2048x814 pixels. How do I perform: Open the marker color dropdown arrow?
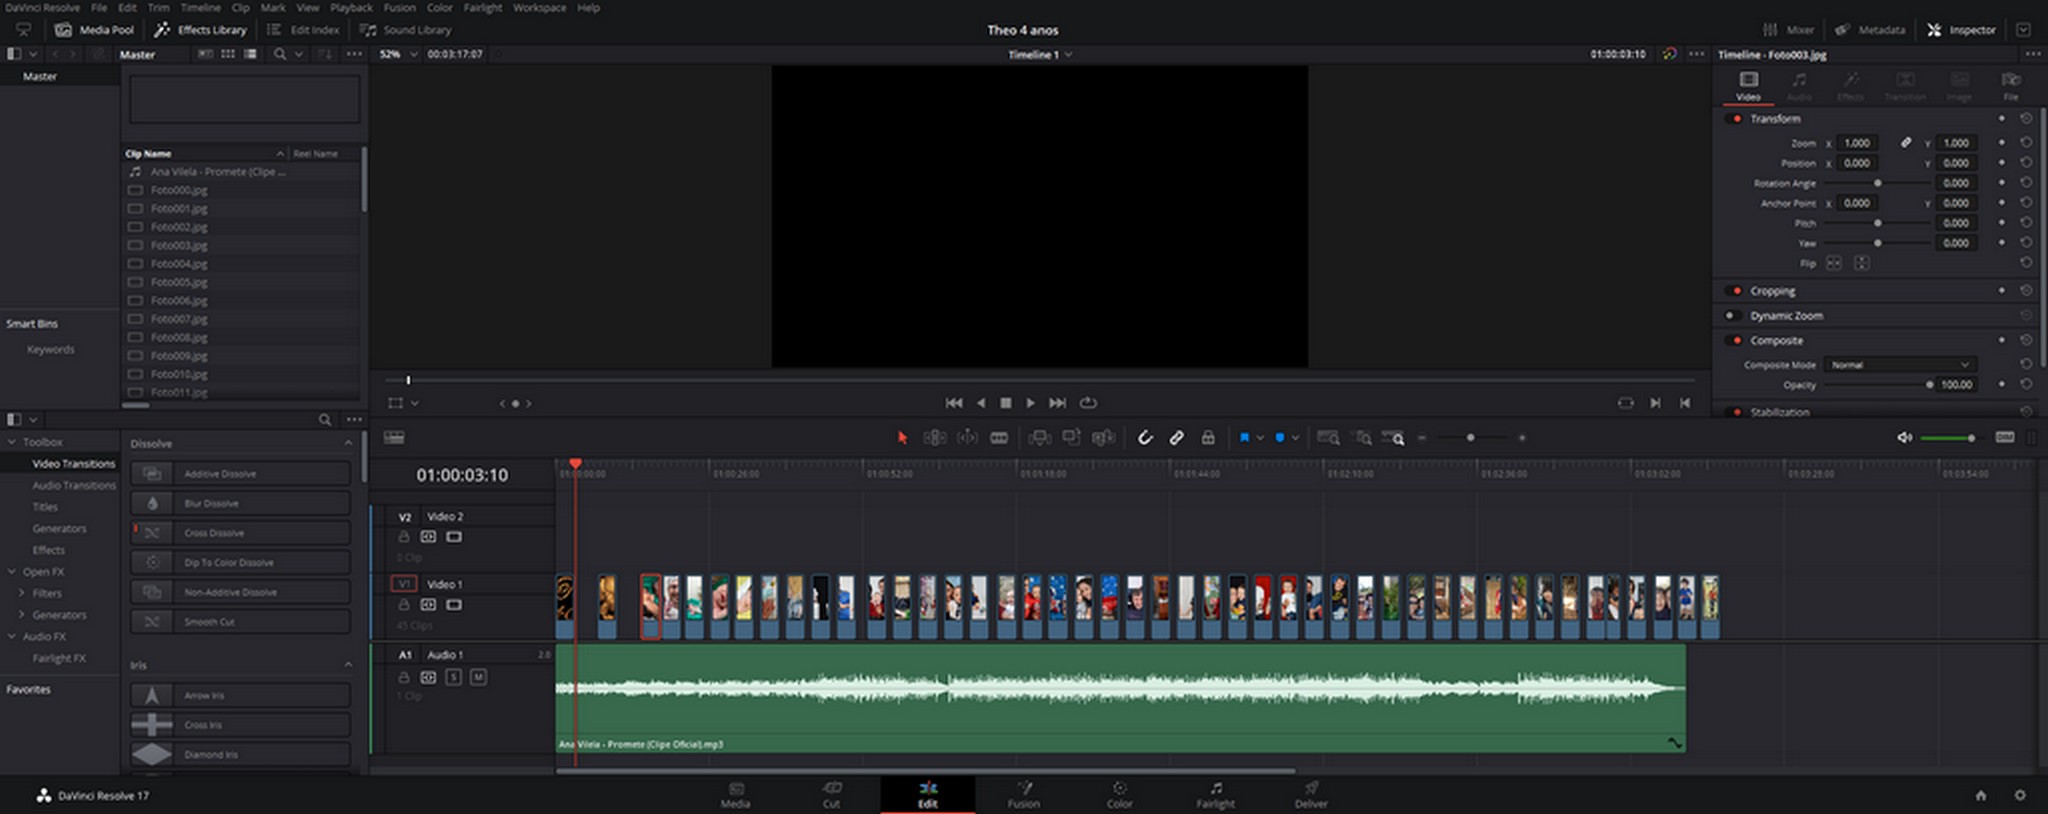(x=1295, y=438)
